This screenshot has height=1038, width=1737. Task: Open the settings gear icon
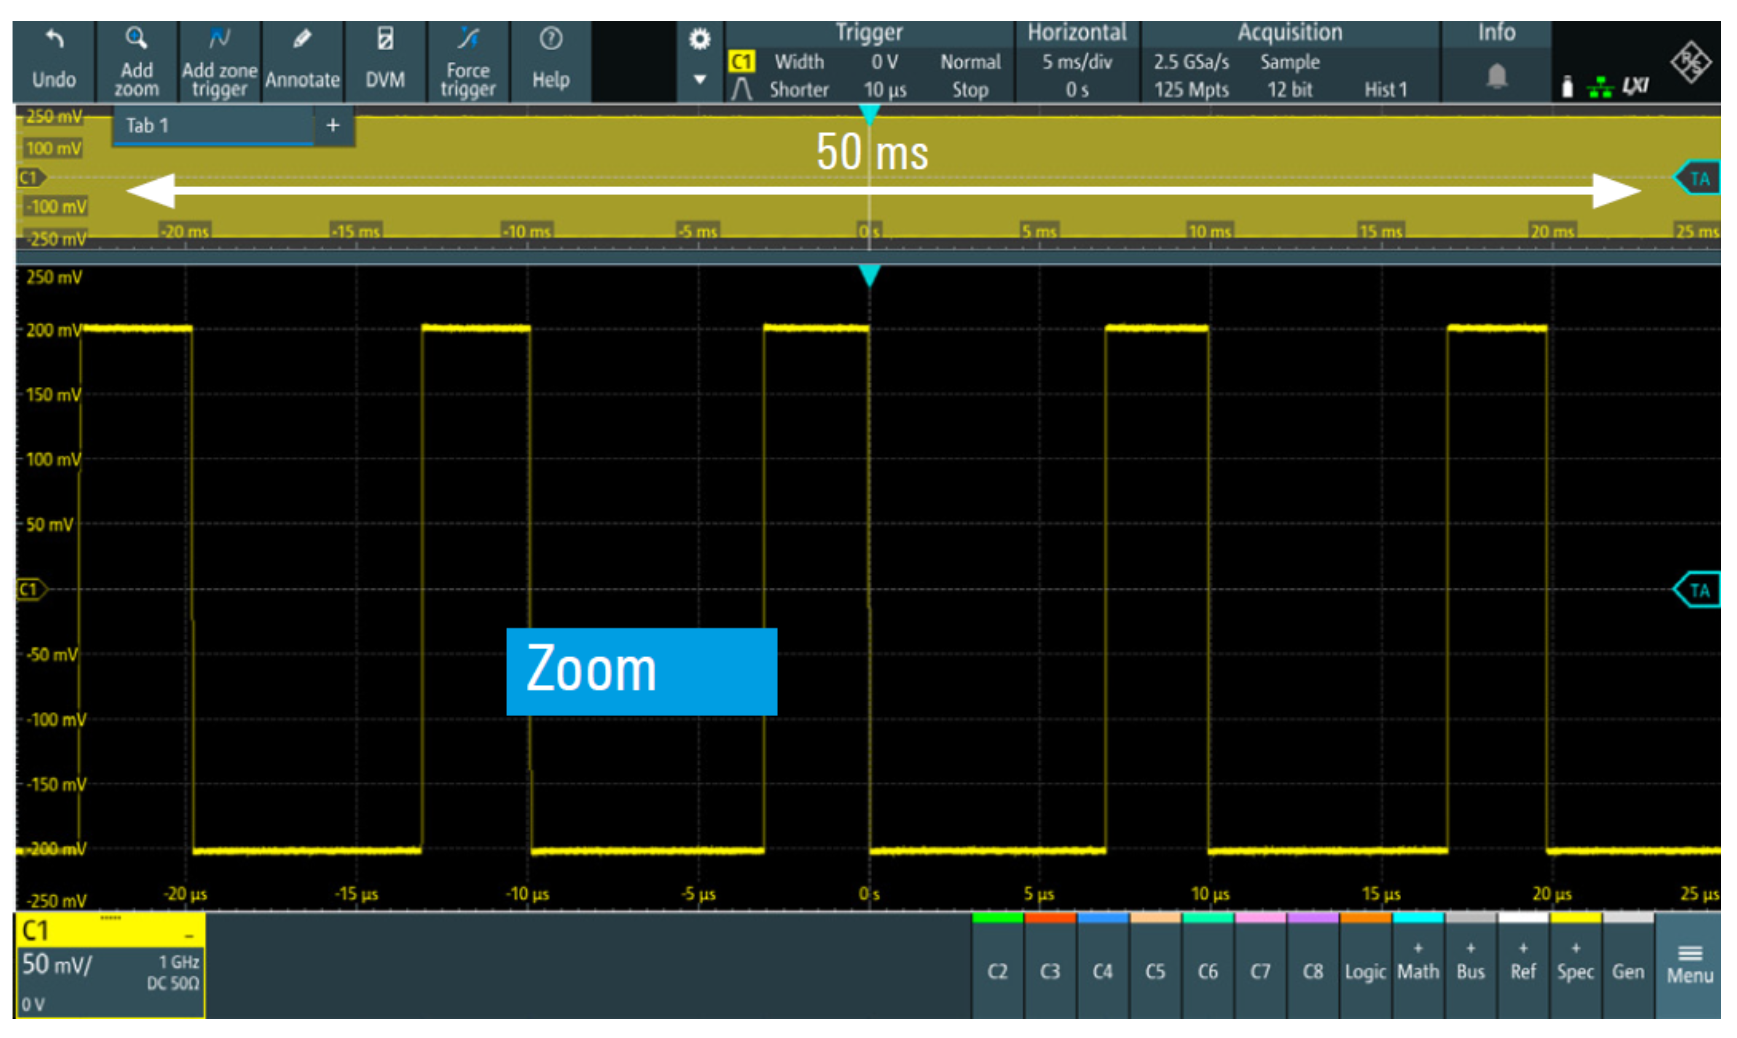(700, 40)
